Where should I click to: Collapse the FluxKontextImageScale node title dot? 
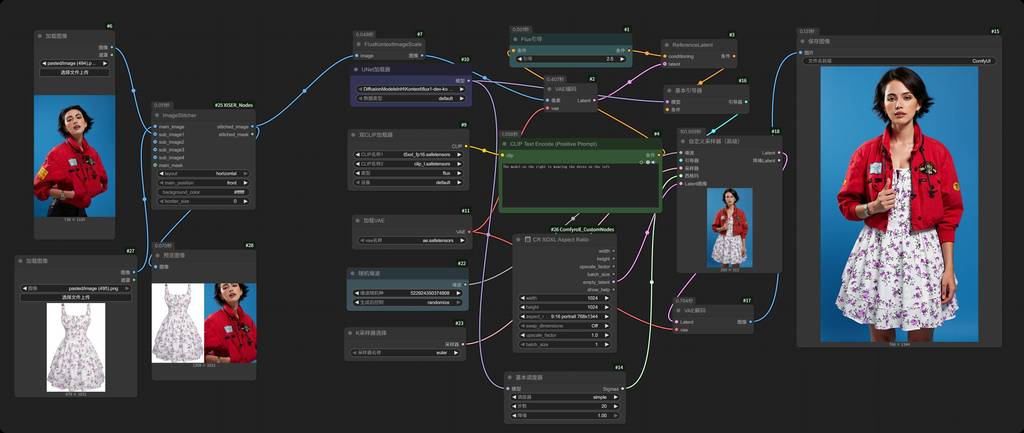pyautogui.click(x=358, y=44)
